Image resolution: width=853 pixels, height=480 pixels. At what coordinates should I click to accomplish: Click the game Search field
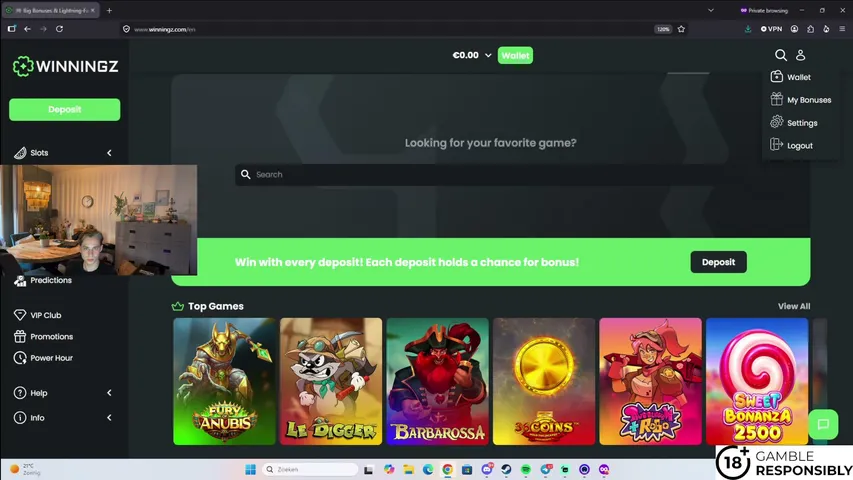pos(490,174)
